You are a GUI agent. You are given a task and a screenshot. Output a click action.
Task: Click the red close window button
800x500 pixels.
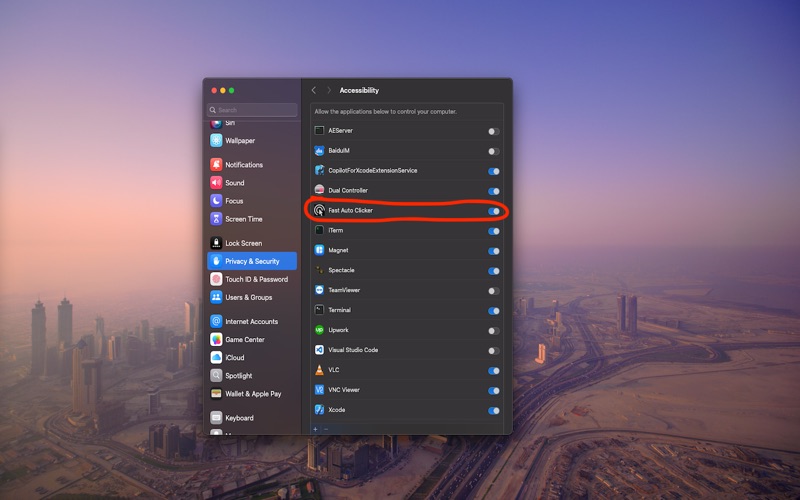click(x=214, y=90)
